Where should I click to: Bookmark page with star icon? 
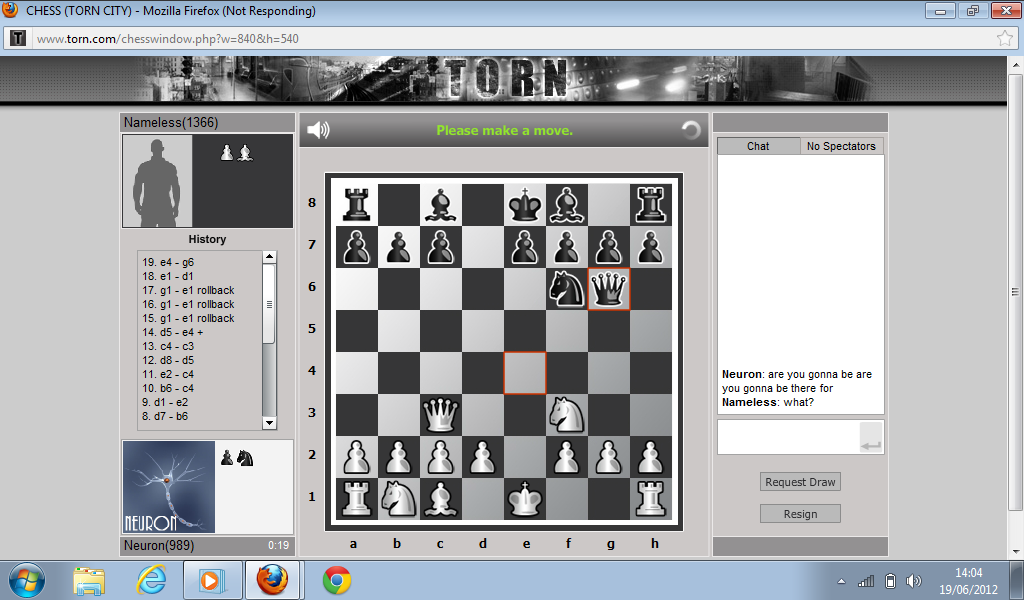click(1005, 39)
